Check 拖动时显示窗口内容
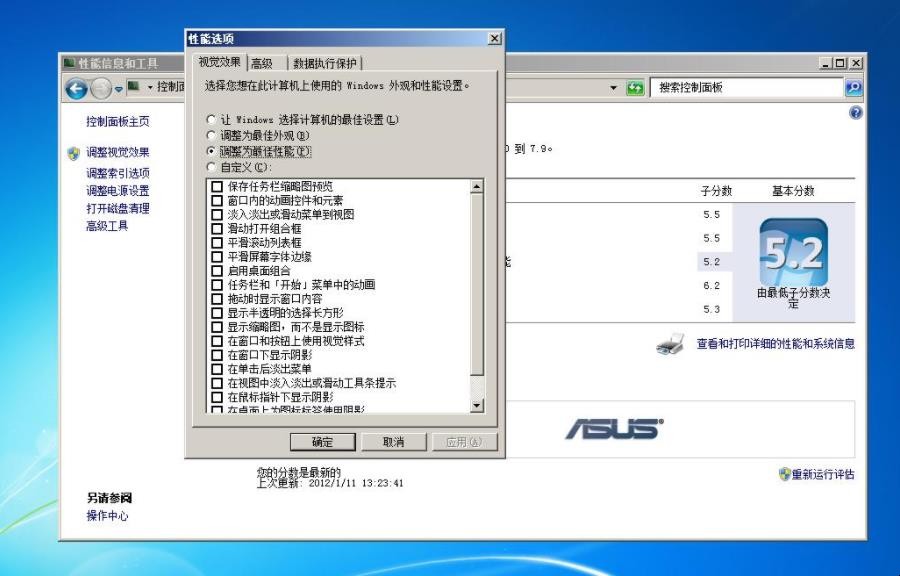The height and width of the screenshot is (576, 900). tap(217, 299)
